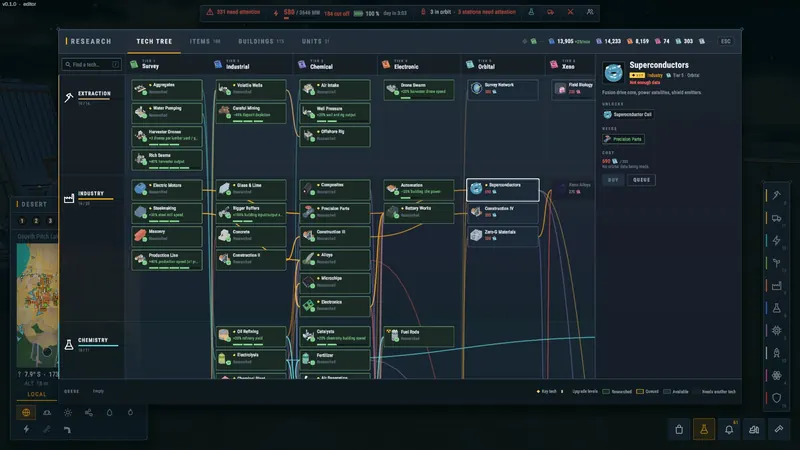Screen dimensions: 800x450
Task: Toggle the sun overlay icon on minimap
Action: [x=68, y=412]
